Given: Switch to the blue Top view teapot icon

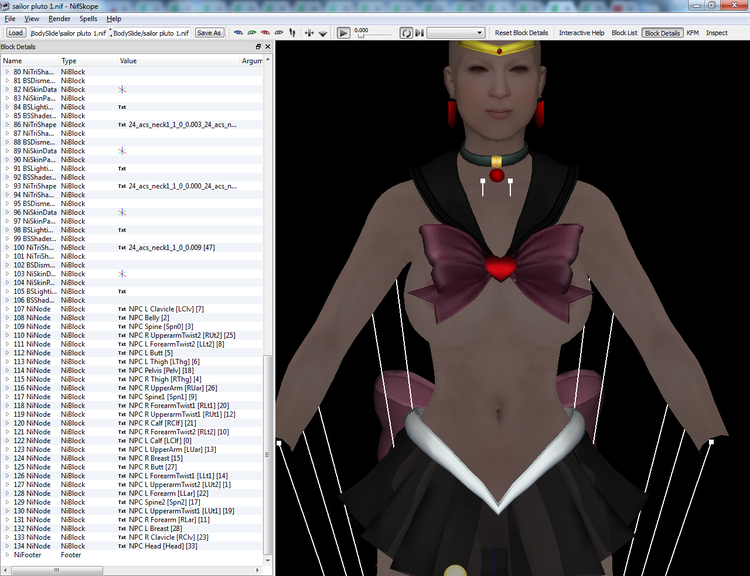Looking at the screenshot, I should pyautogui.click(x=238, y=33).
